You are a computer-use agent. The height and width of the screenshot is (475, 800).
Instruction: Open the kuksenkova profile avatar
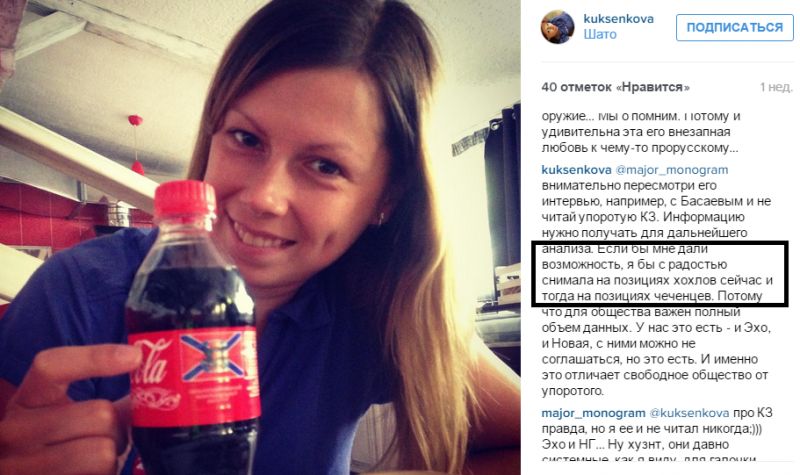point(558,27)
